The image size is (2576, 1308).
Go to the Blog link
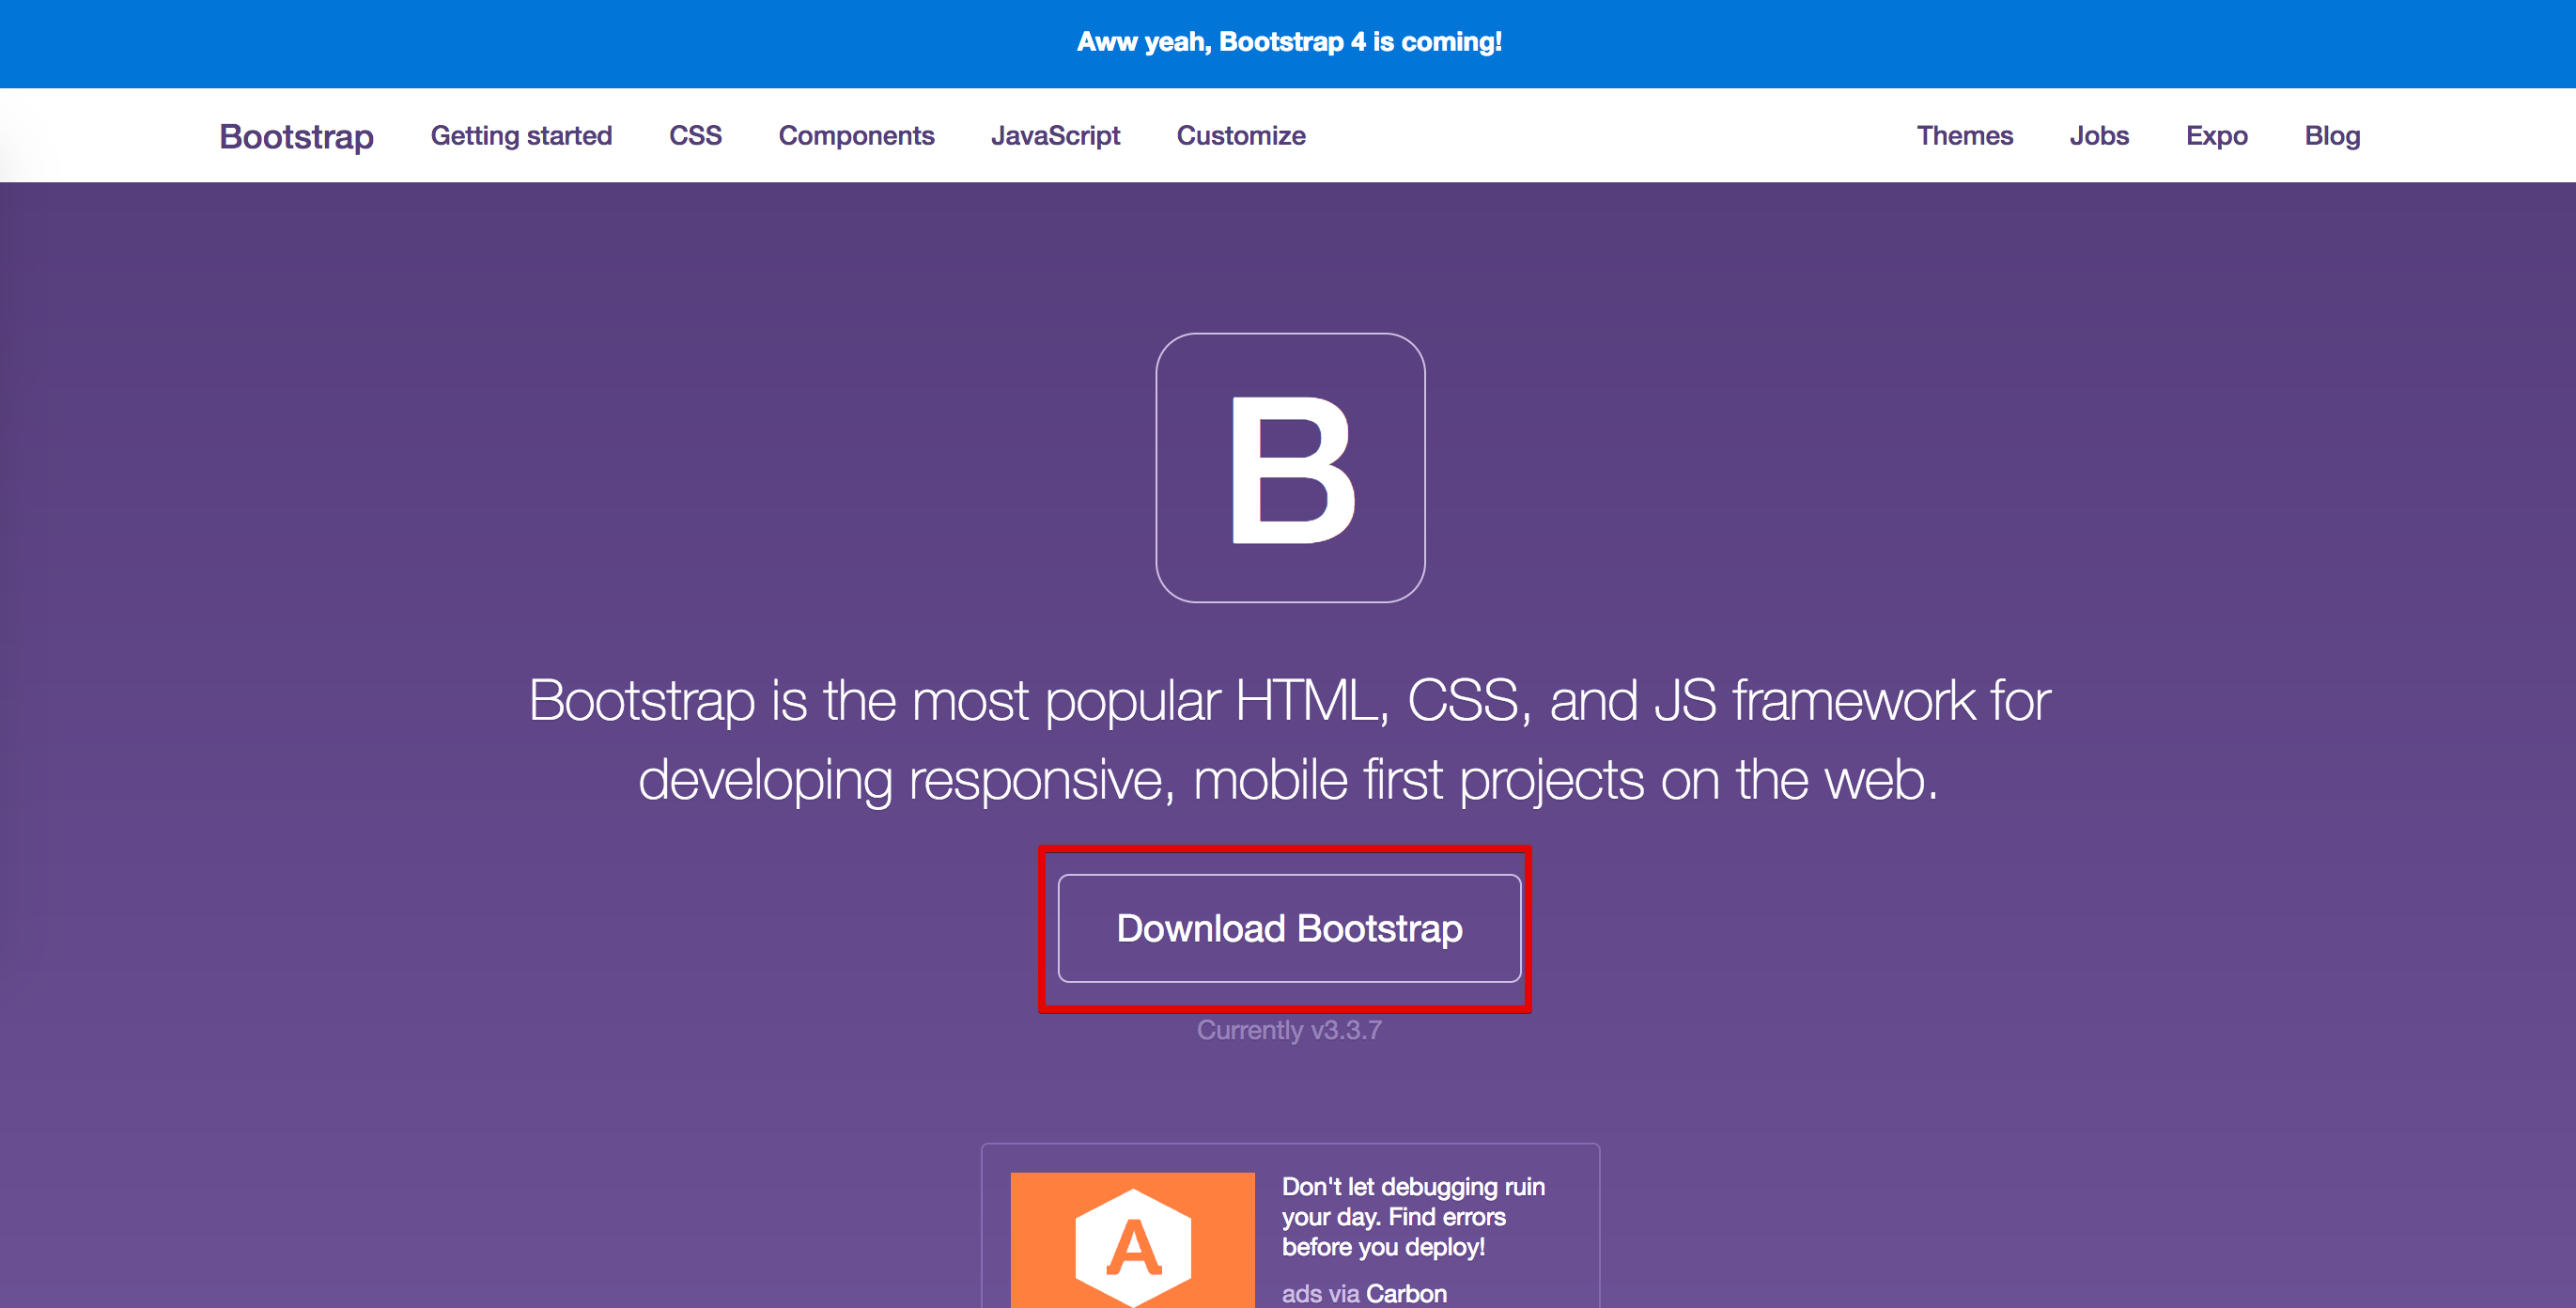click(x=2332, y=136)
